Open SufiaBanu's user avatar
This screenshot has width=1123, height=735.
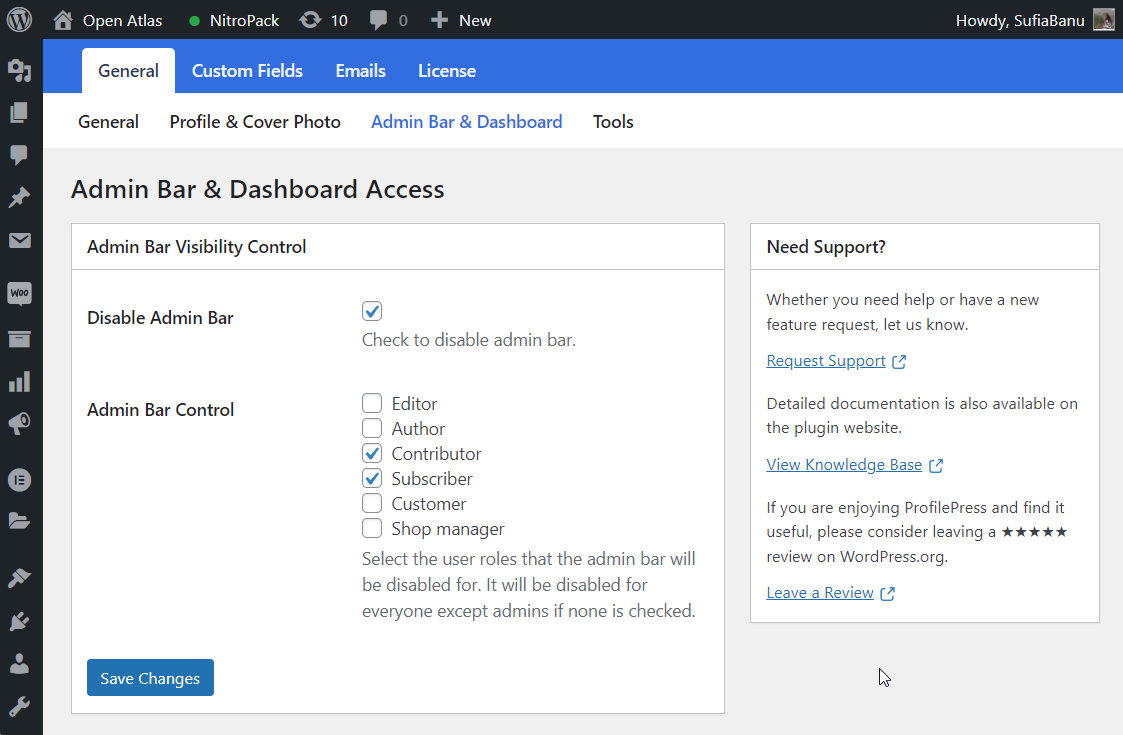(1104, 20)
